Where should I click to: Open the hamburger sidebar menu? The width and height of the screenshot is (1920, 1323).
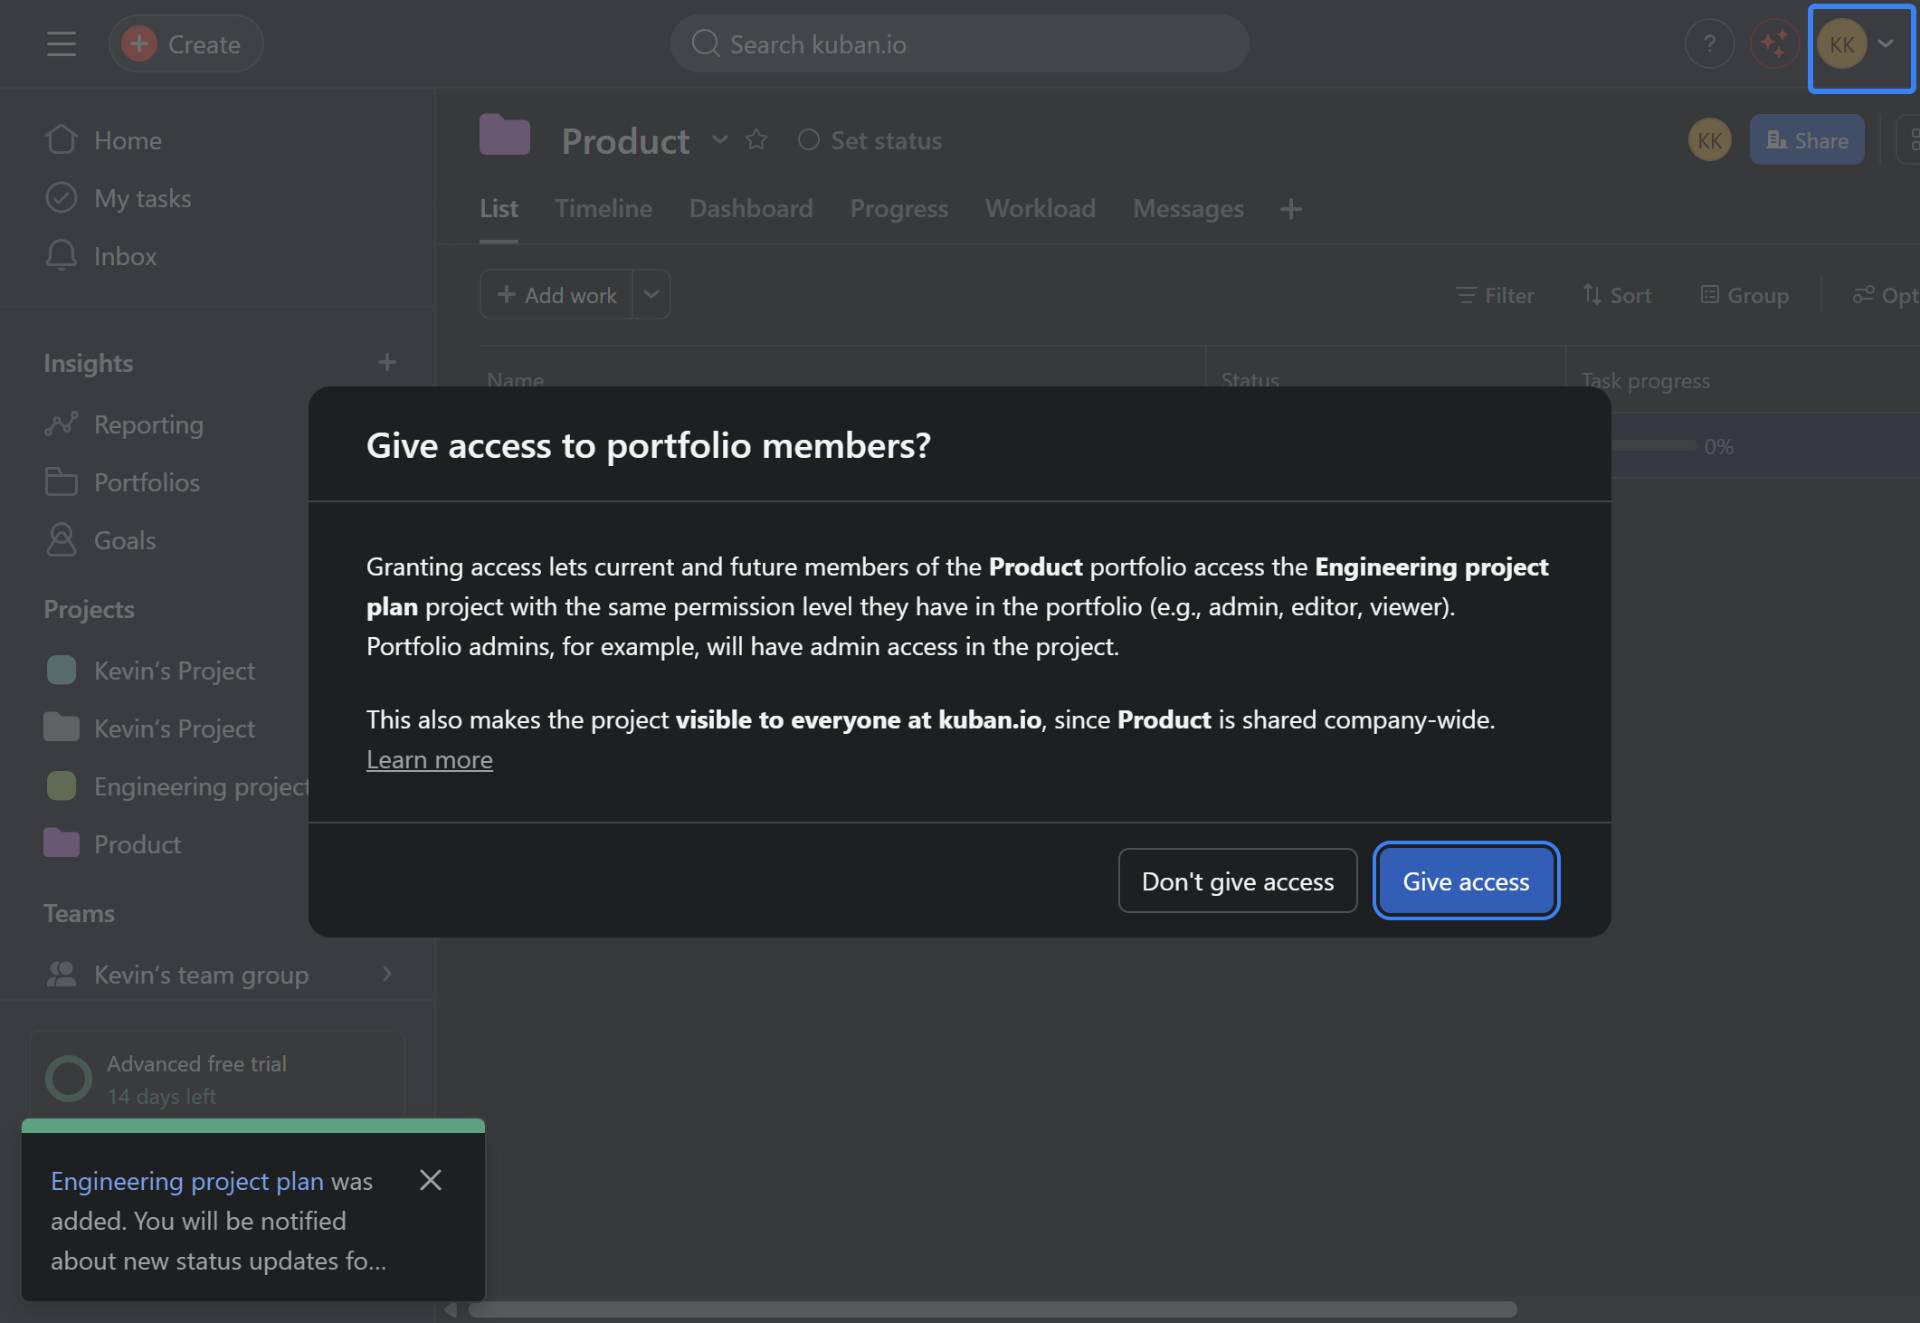click(61, 44)
